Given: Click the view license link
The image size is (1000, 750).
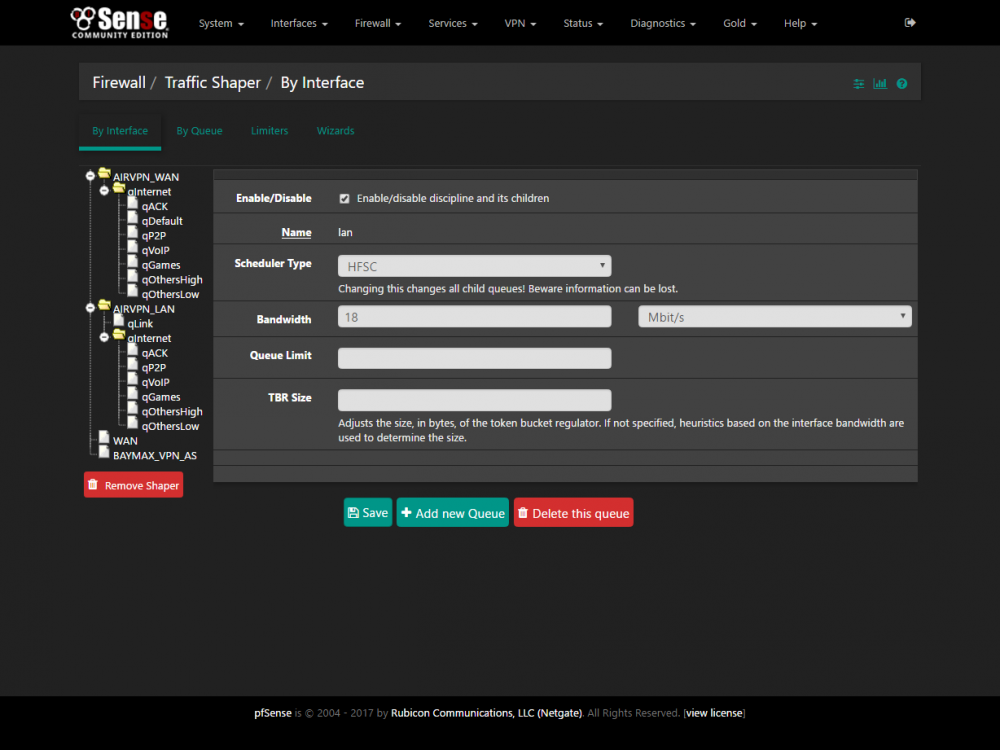Looking at the screenshot, I should tap(714, 713).
